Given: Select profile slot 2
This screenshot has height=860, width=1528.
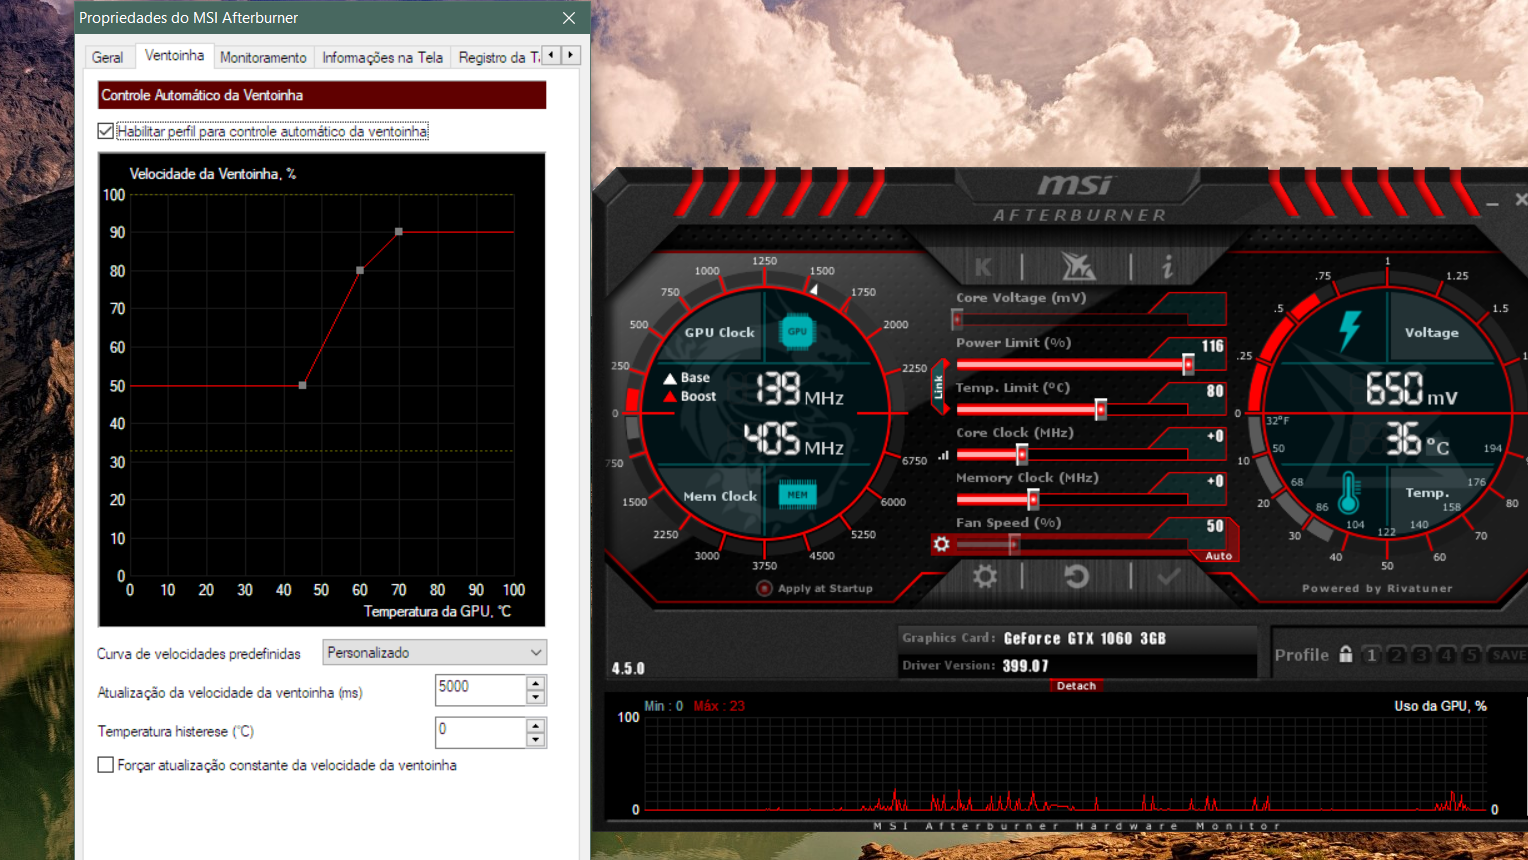Looking at the screenshot, I should click(1396, 655).
